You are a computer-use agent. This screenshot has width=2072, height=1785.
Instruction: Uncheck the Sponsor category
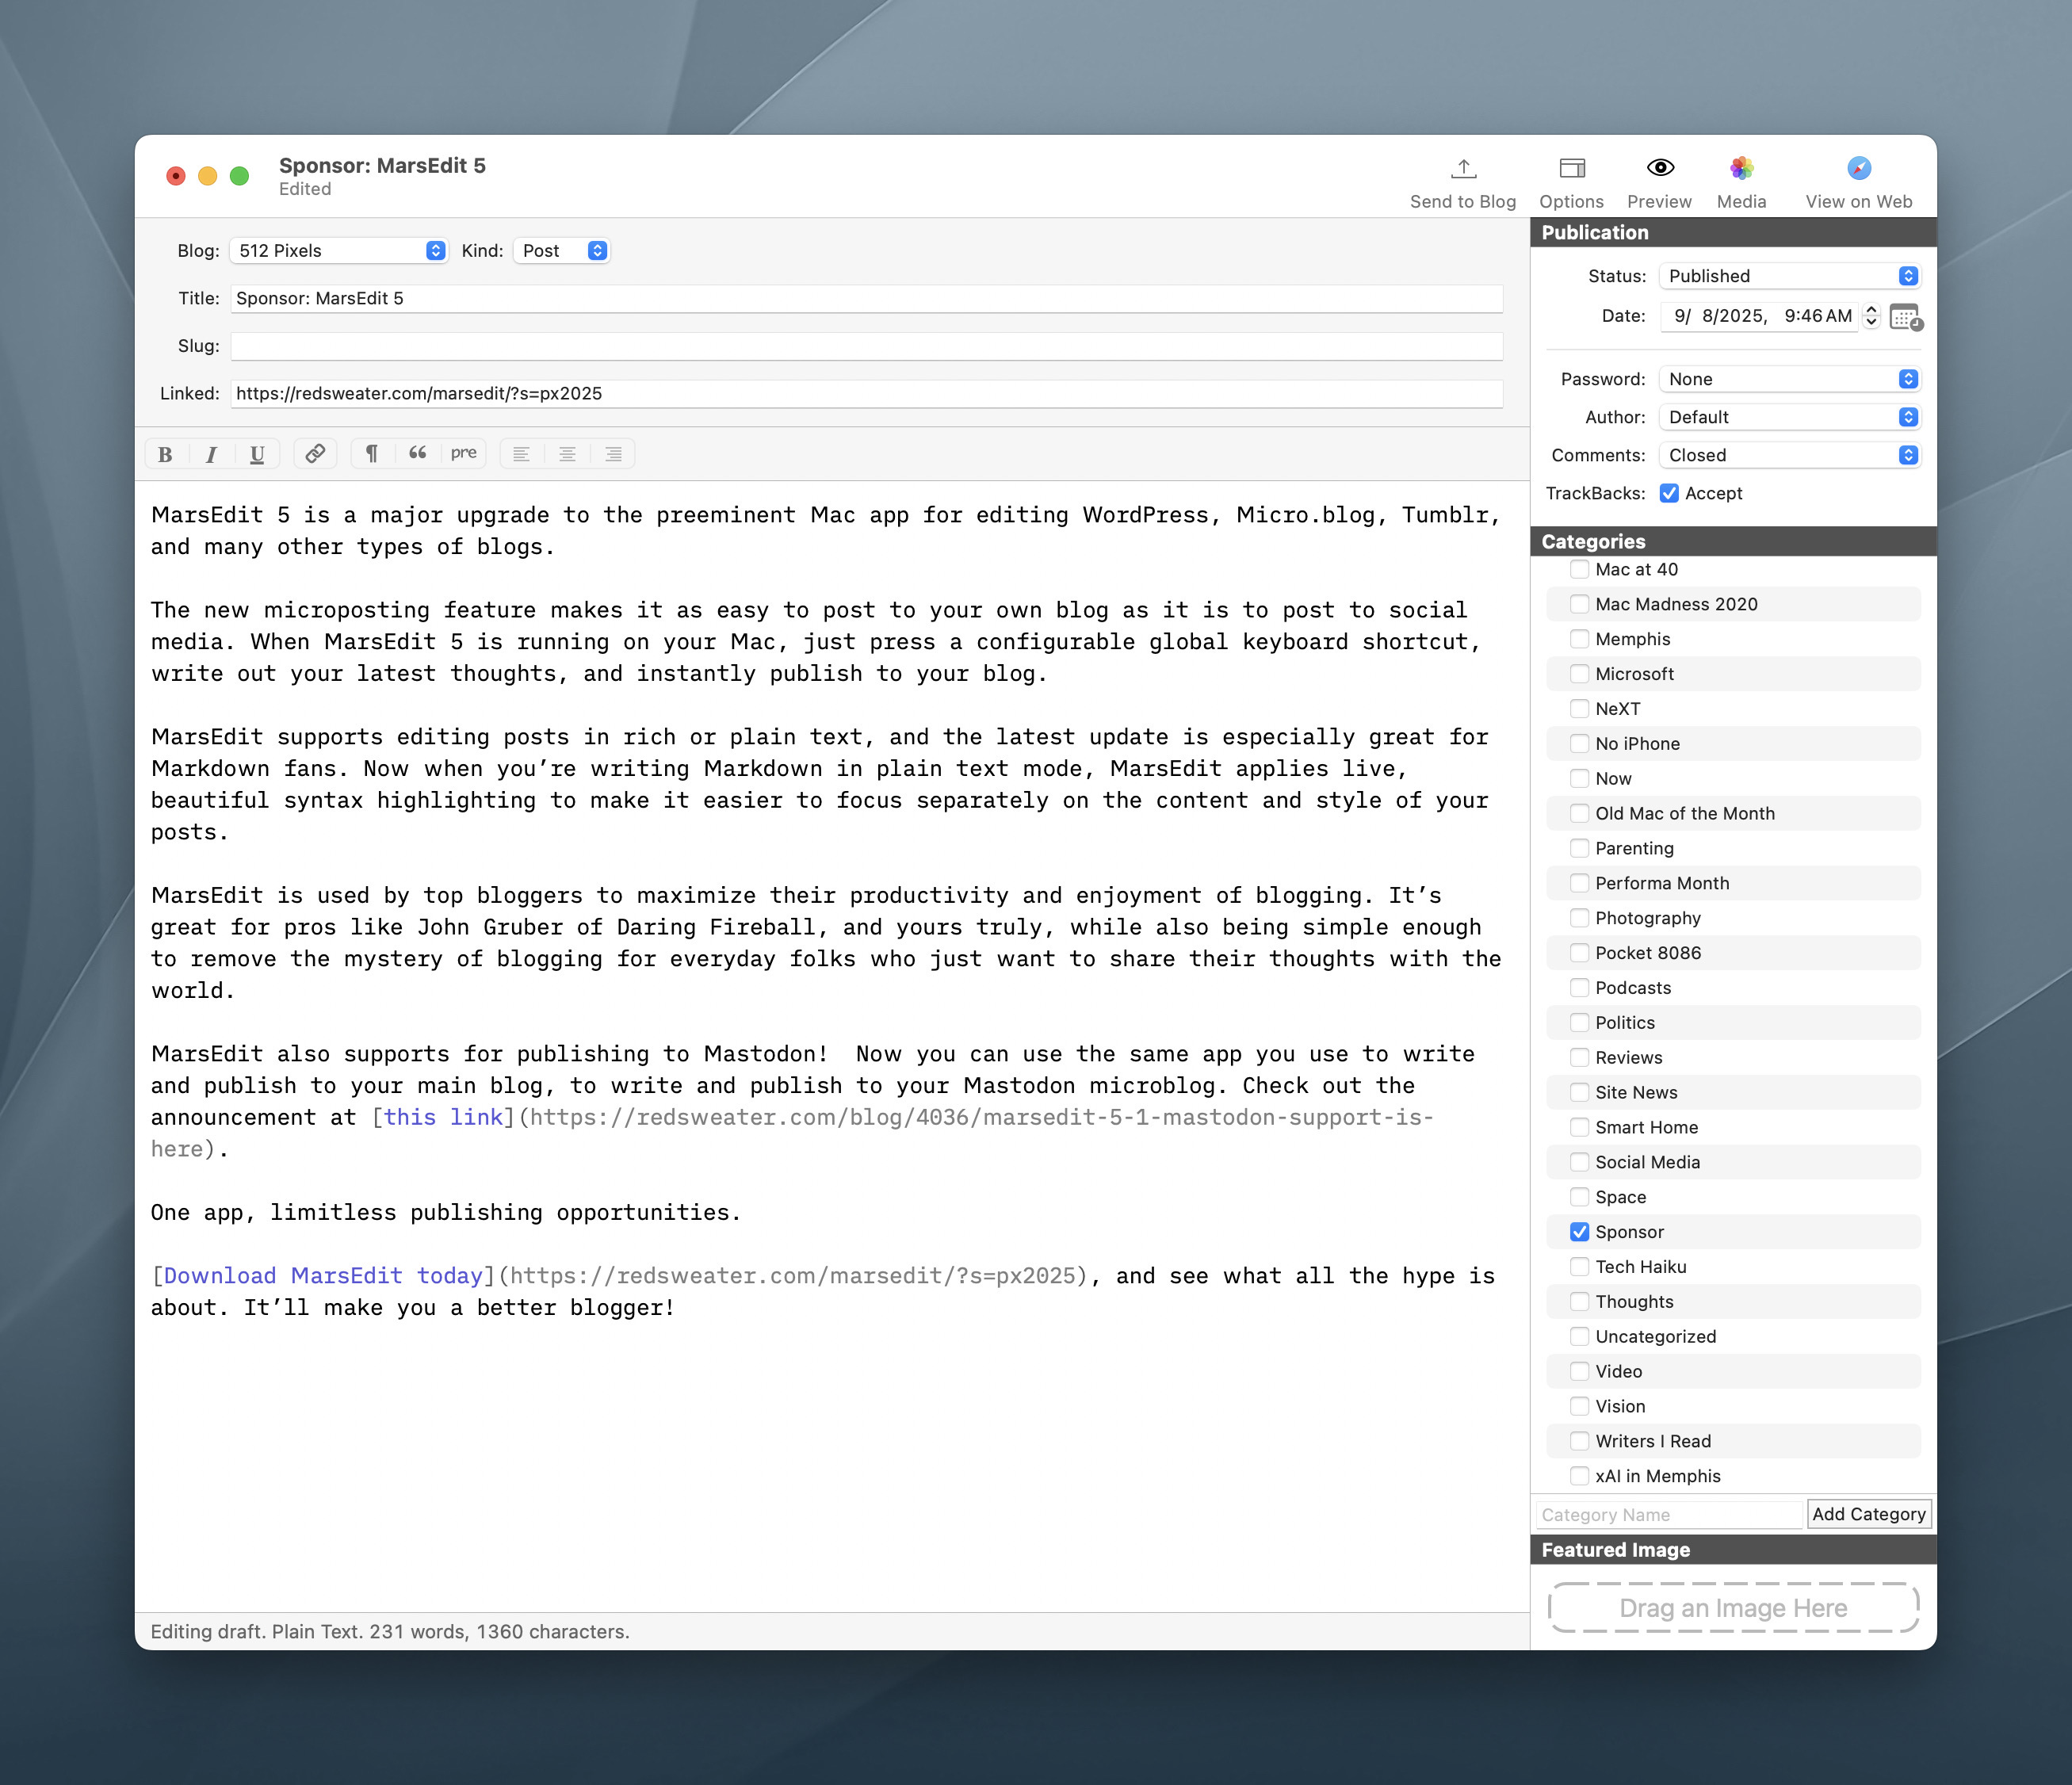1580,1232
